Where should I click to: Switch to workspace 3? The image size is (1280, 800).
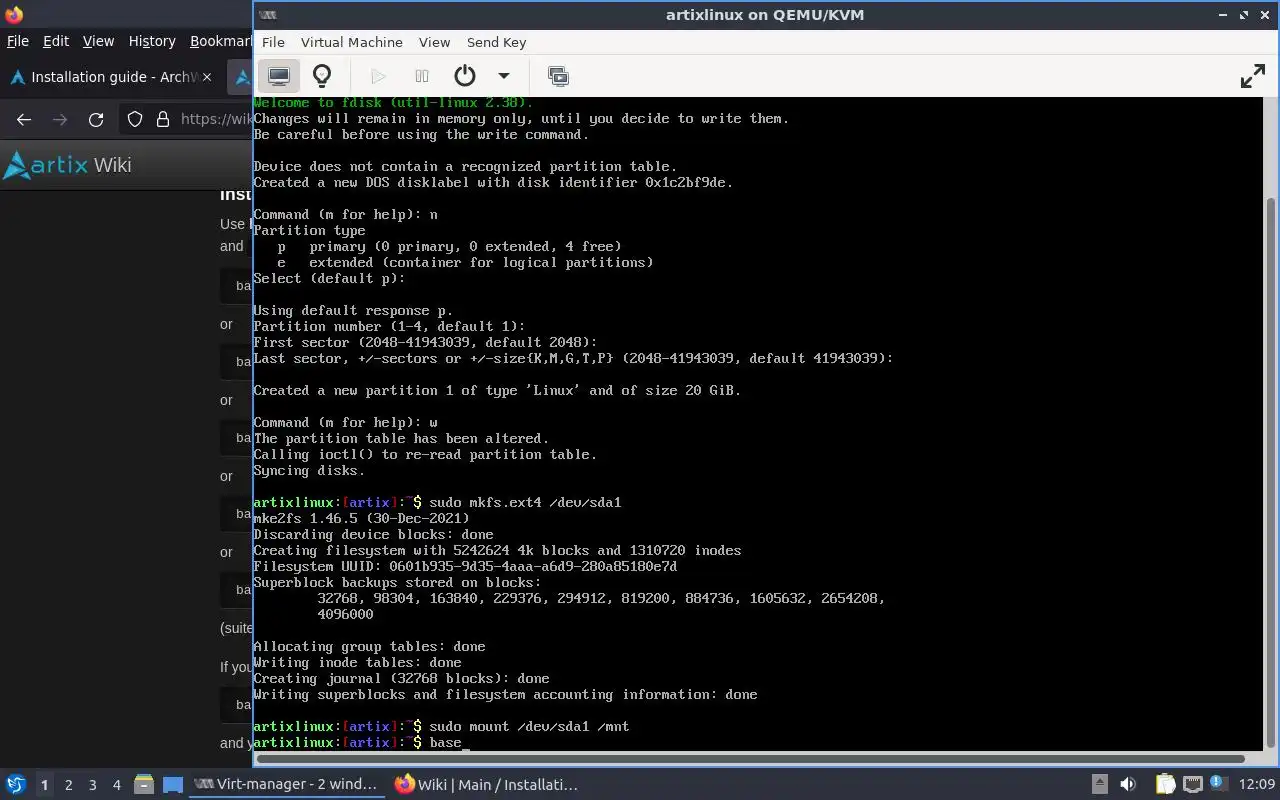pyautogui.click(x=92, y=785)
